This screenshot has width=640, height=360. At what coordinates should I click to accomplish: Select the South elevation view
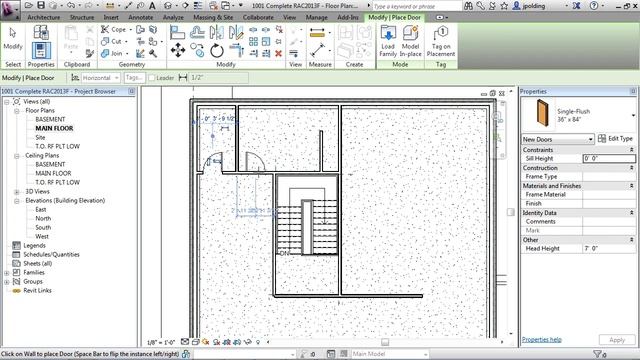pyautogui.click(x=43, y=227)
